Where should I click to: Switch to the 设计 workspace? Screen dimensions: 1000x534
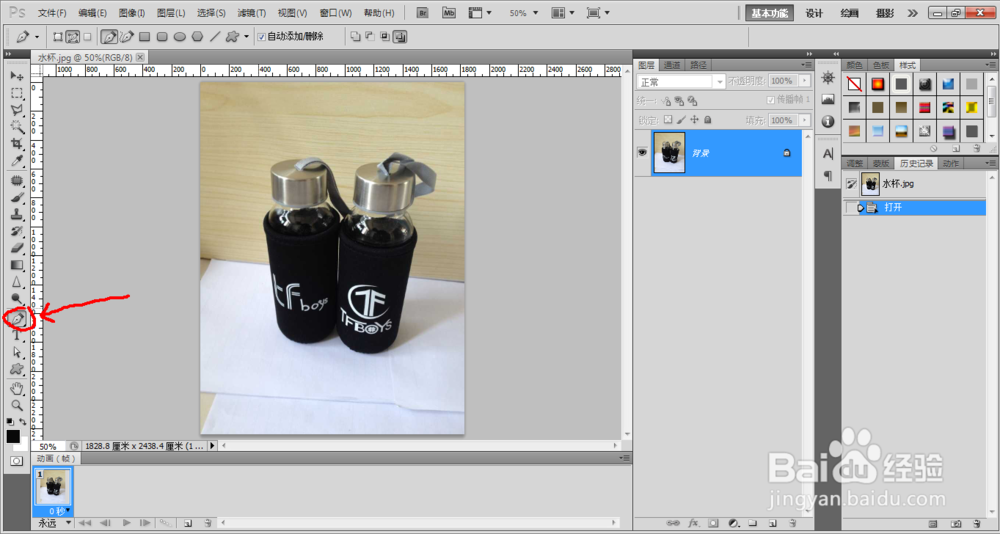click(x=814, y=13)
